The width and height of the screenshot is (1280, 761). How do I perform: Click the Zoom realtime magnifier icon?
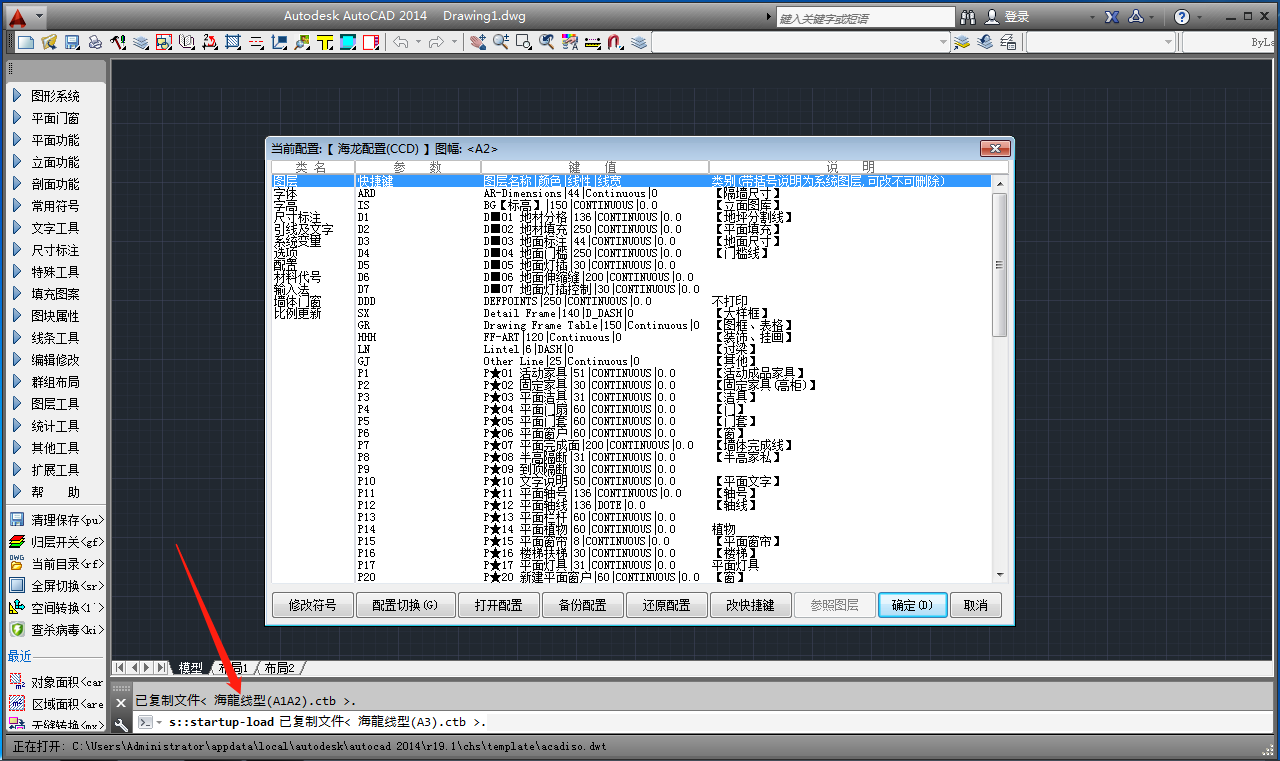[x=501, y=42]
